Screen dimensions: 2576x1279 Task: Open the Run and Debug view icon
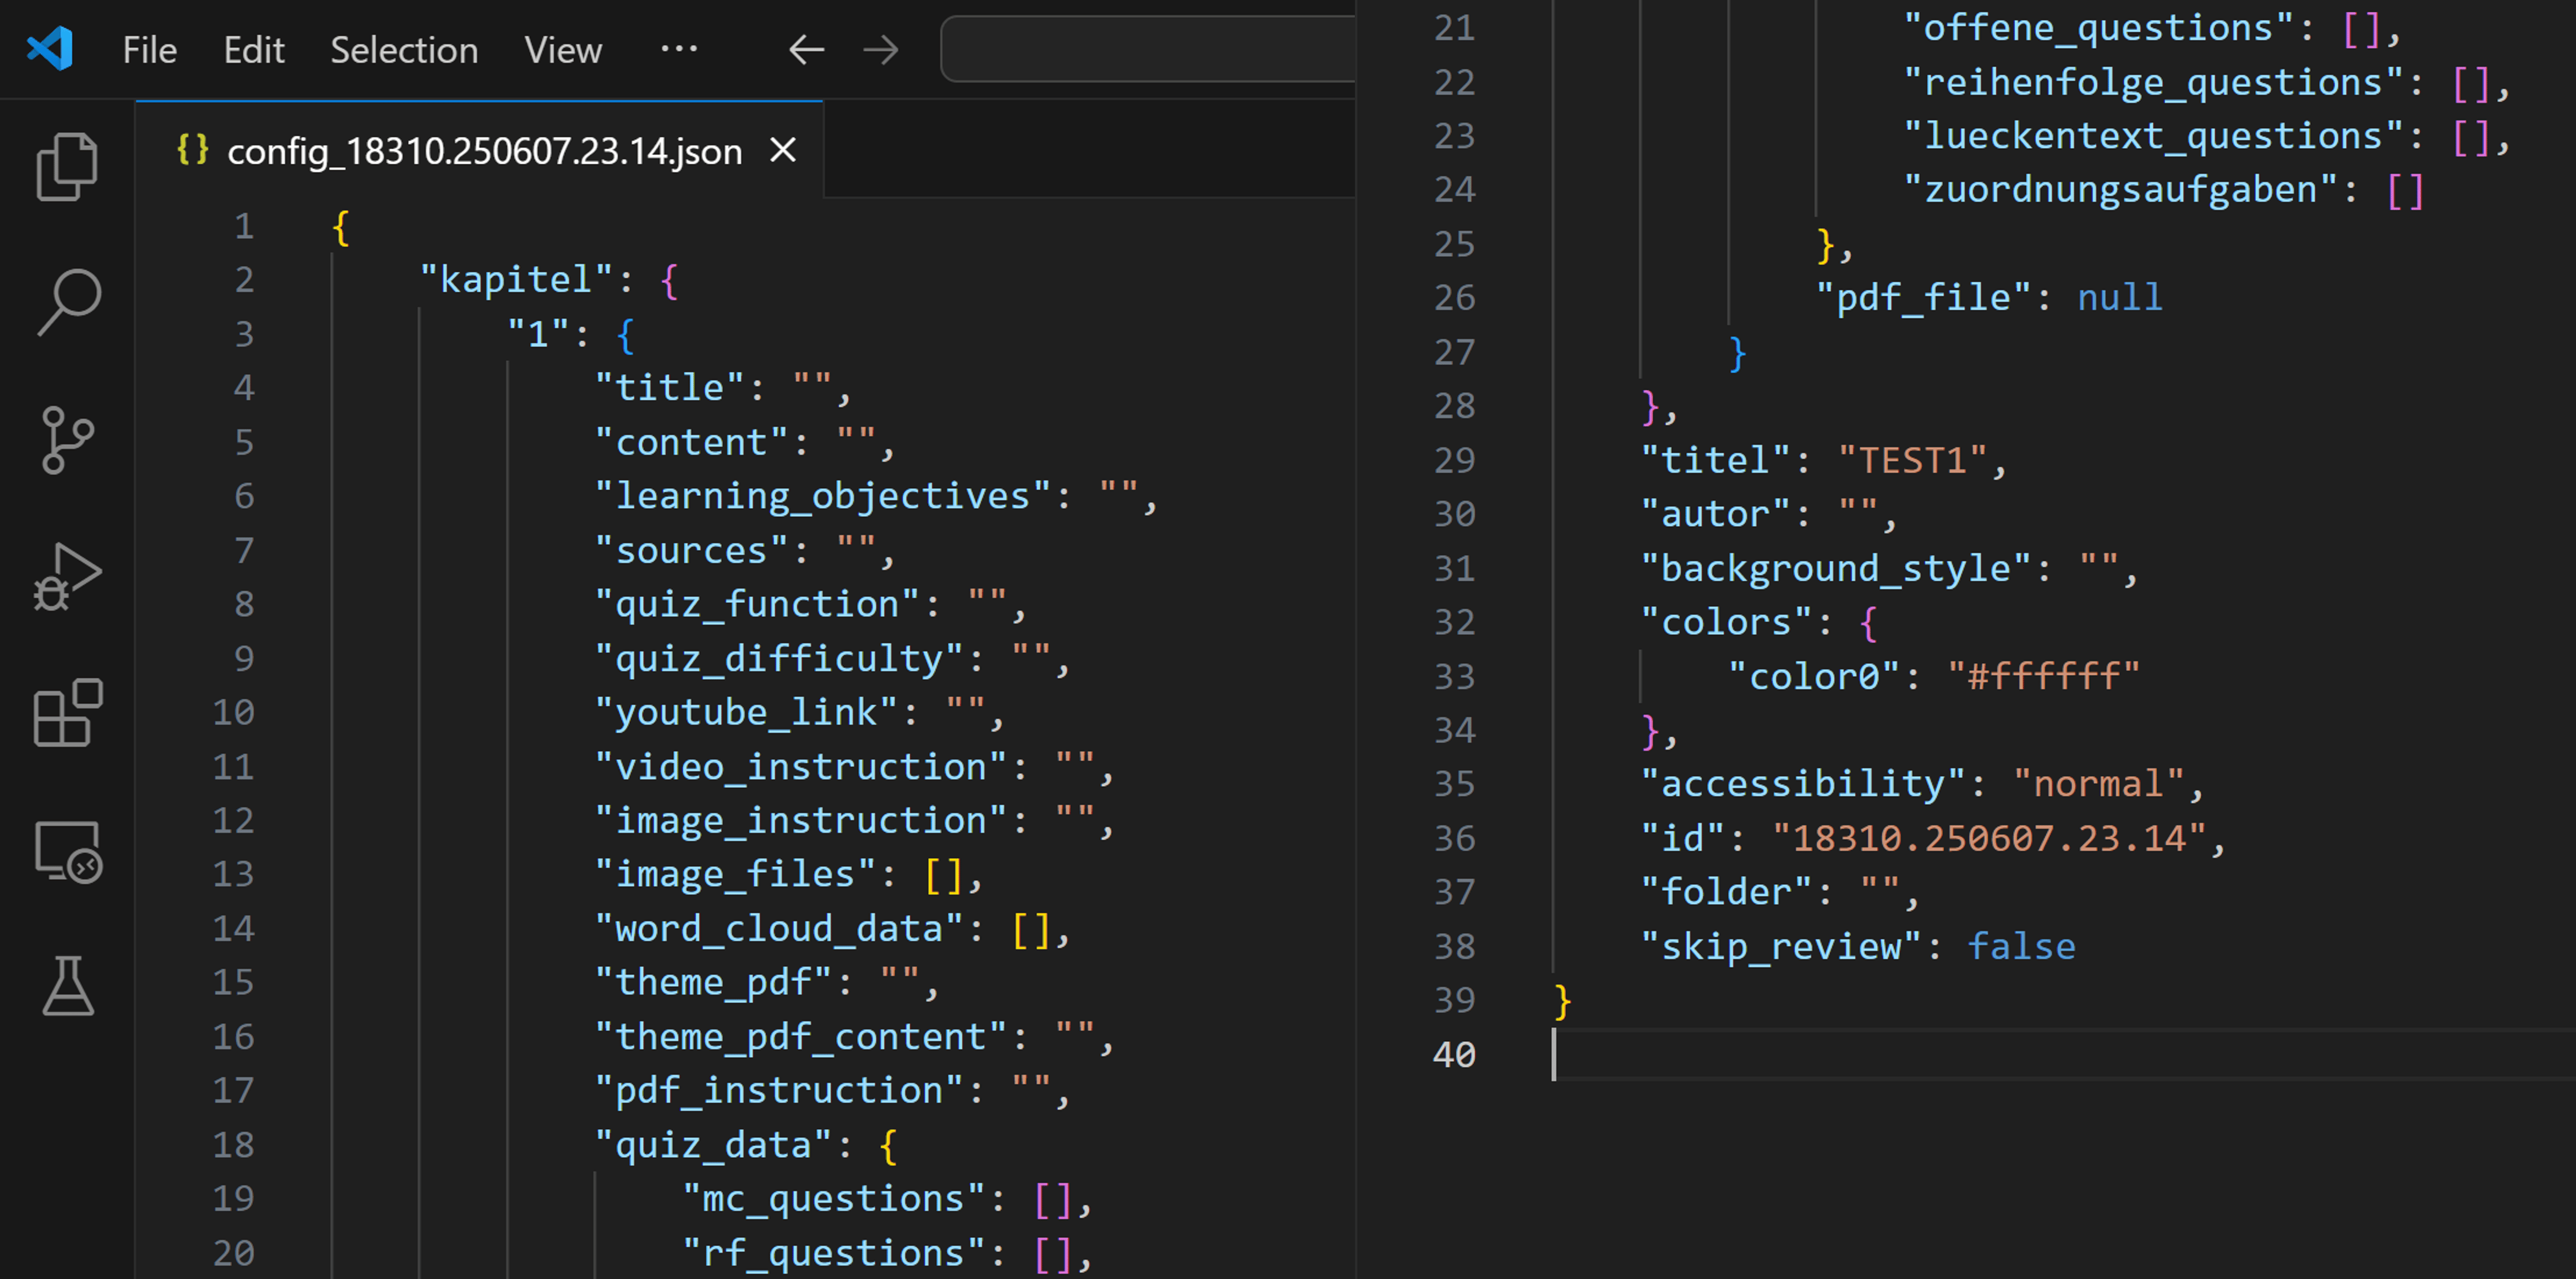click(x=67, y=576)
